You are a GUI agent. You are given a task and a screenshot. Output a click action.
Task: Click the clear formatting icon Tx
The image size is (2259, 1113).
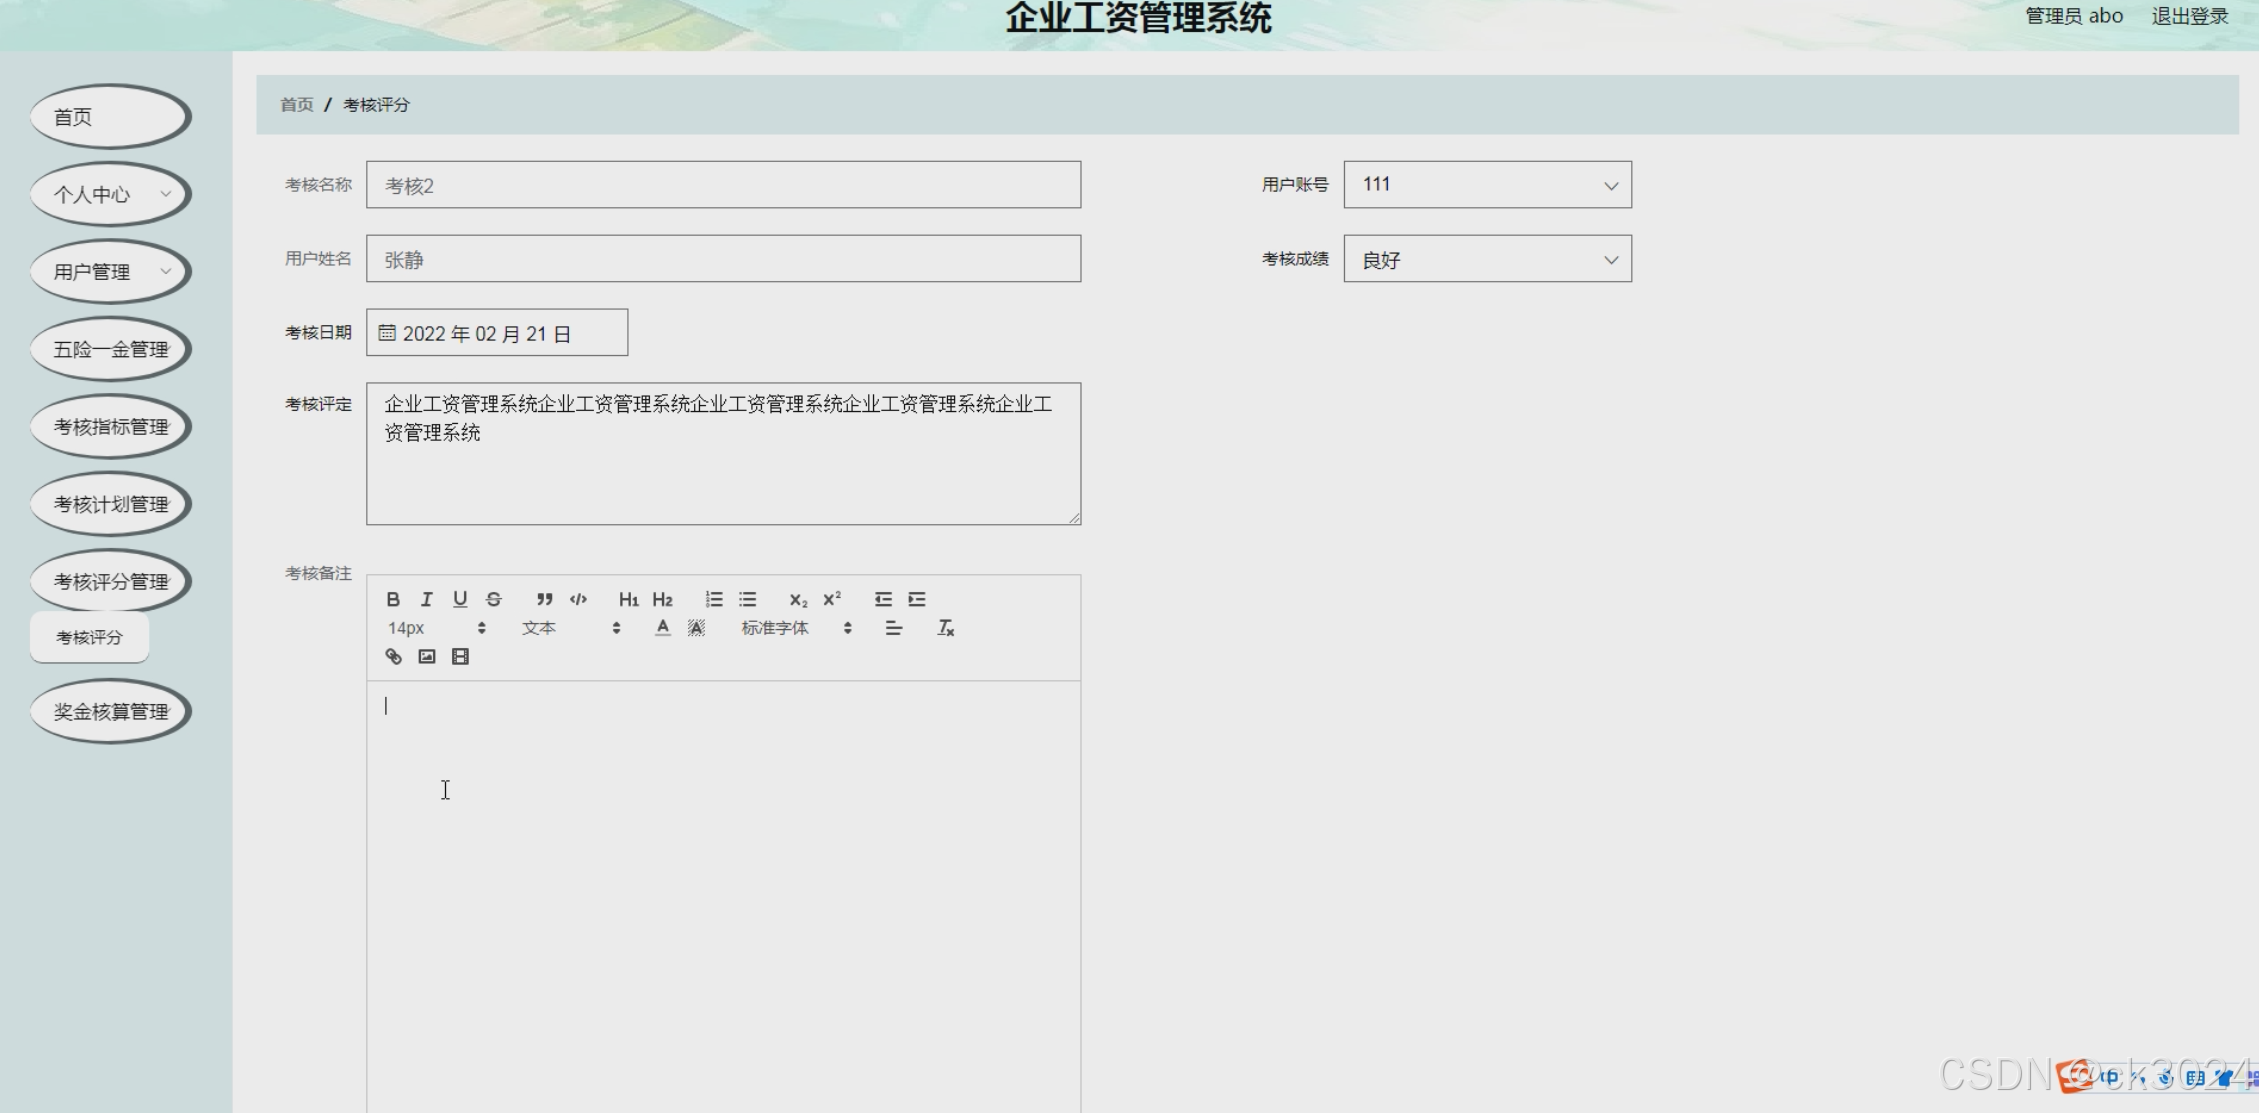click(x=944, y=628)
